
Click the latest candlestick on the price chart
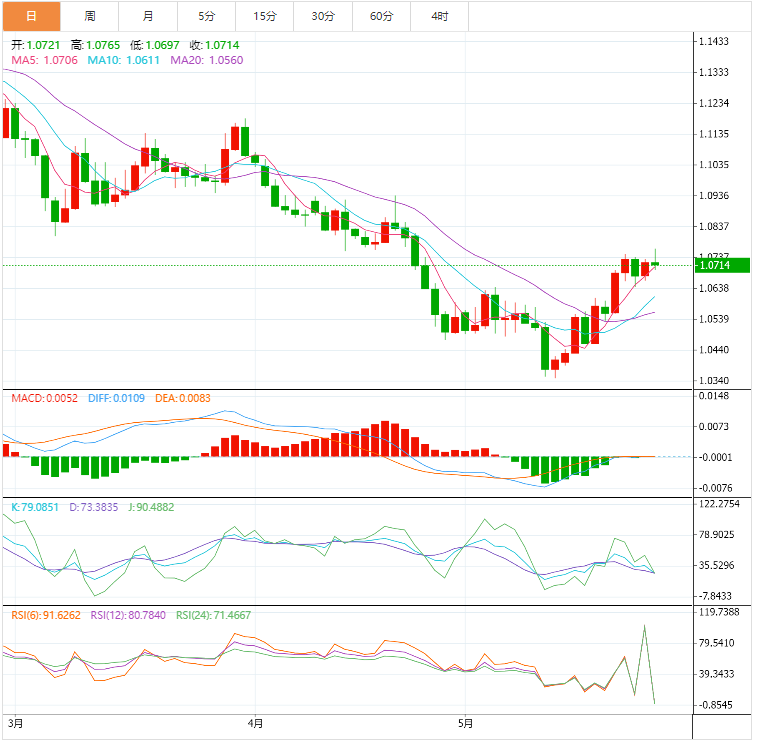pos(655,264)
